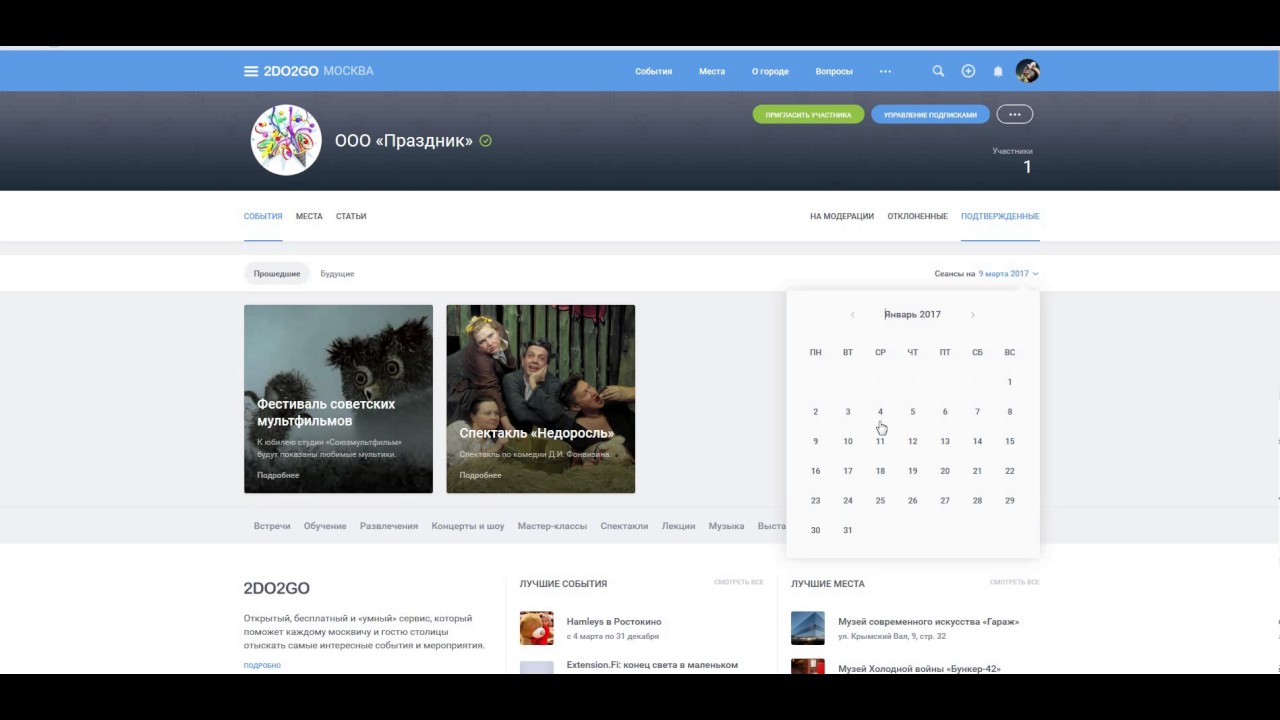This screenshot has width=1280, height=720.
Task: Click the ООО «Праздник» organization logo
Action: coord(286,141)
